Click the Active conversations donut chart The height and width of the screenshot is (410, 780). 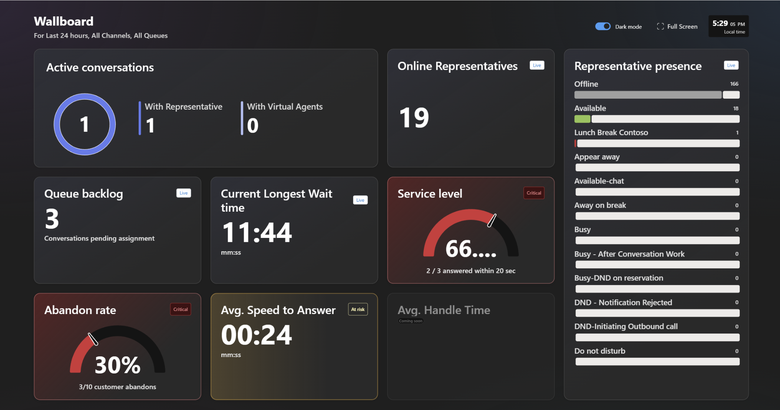coord(85,124)
